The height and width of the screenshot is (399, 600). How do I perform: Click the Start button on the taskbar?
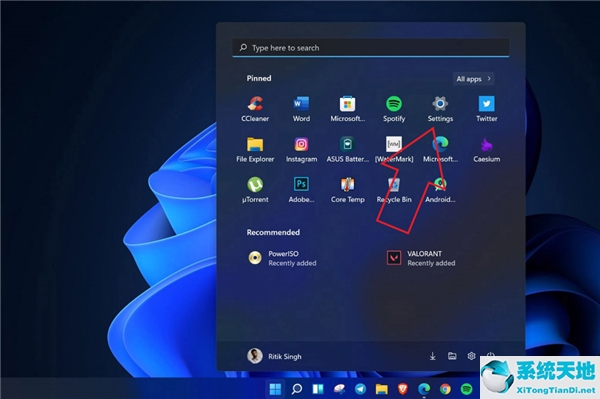coord(275,389)
